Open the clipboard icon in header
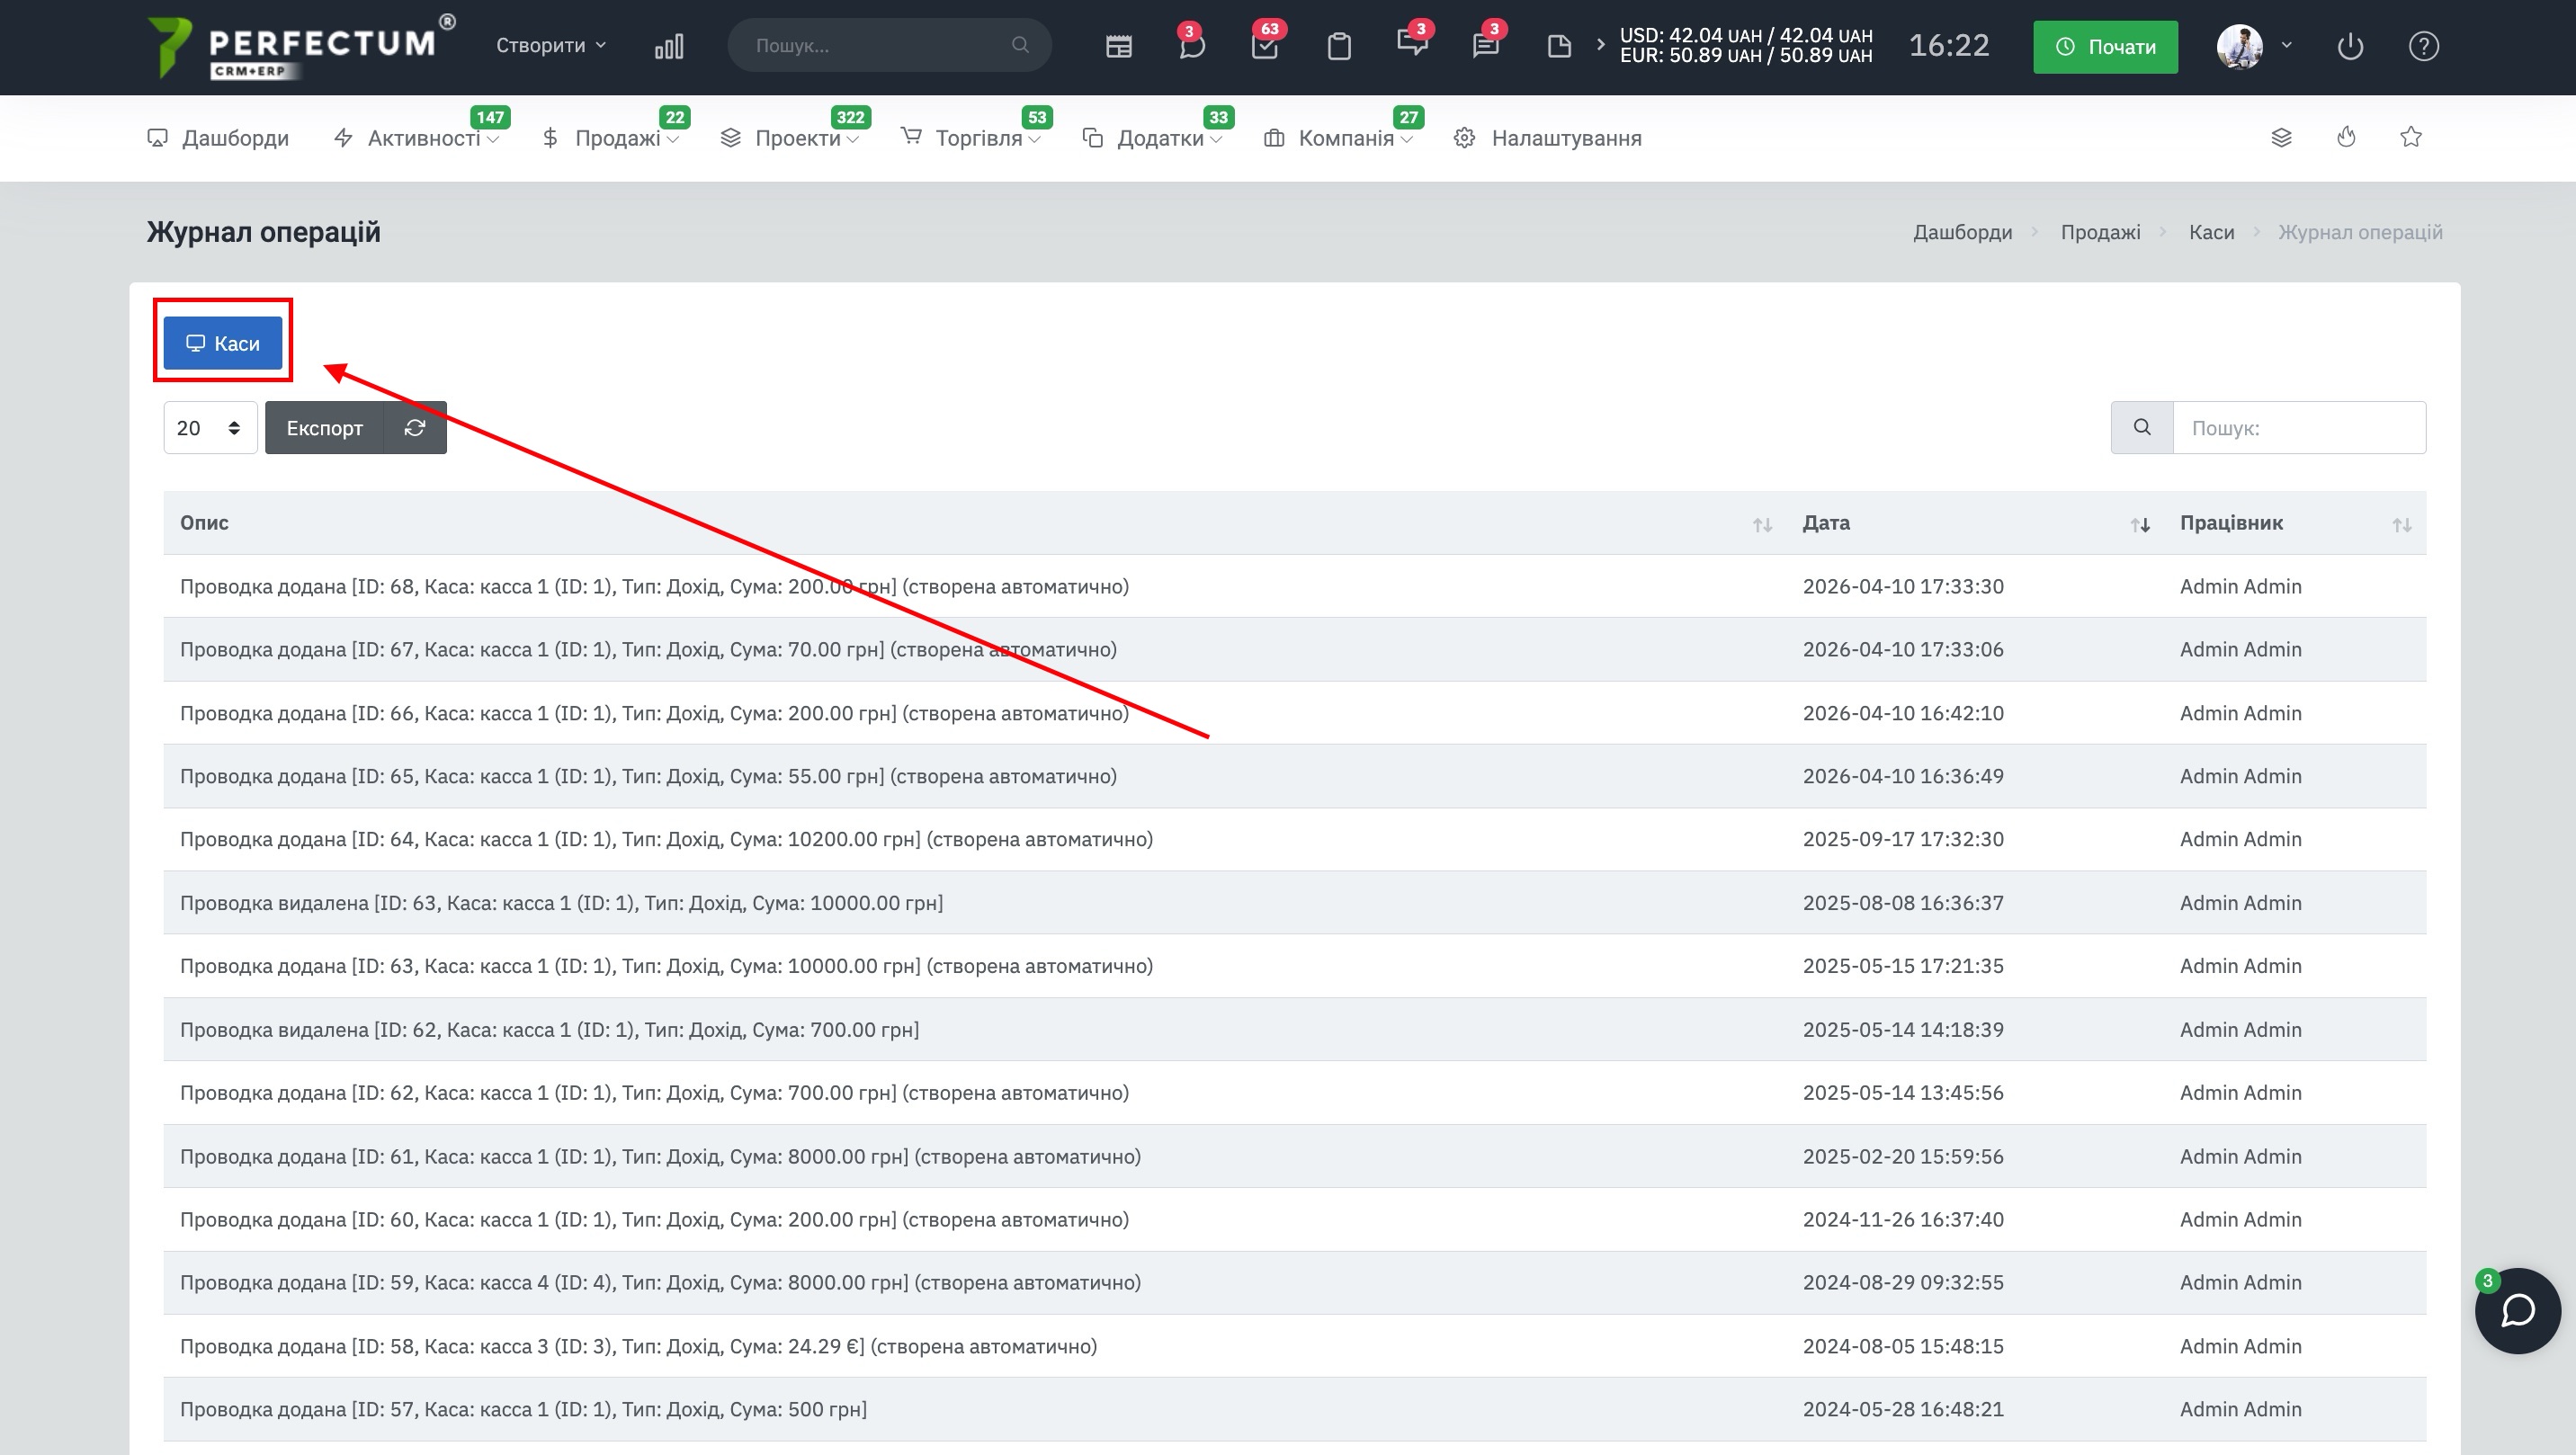 (1339, 46)
